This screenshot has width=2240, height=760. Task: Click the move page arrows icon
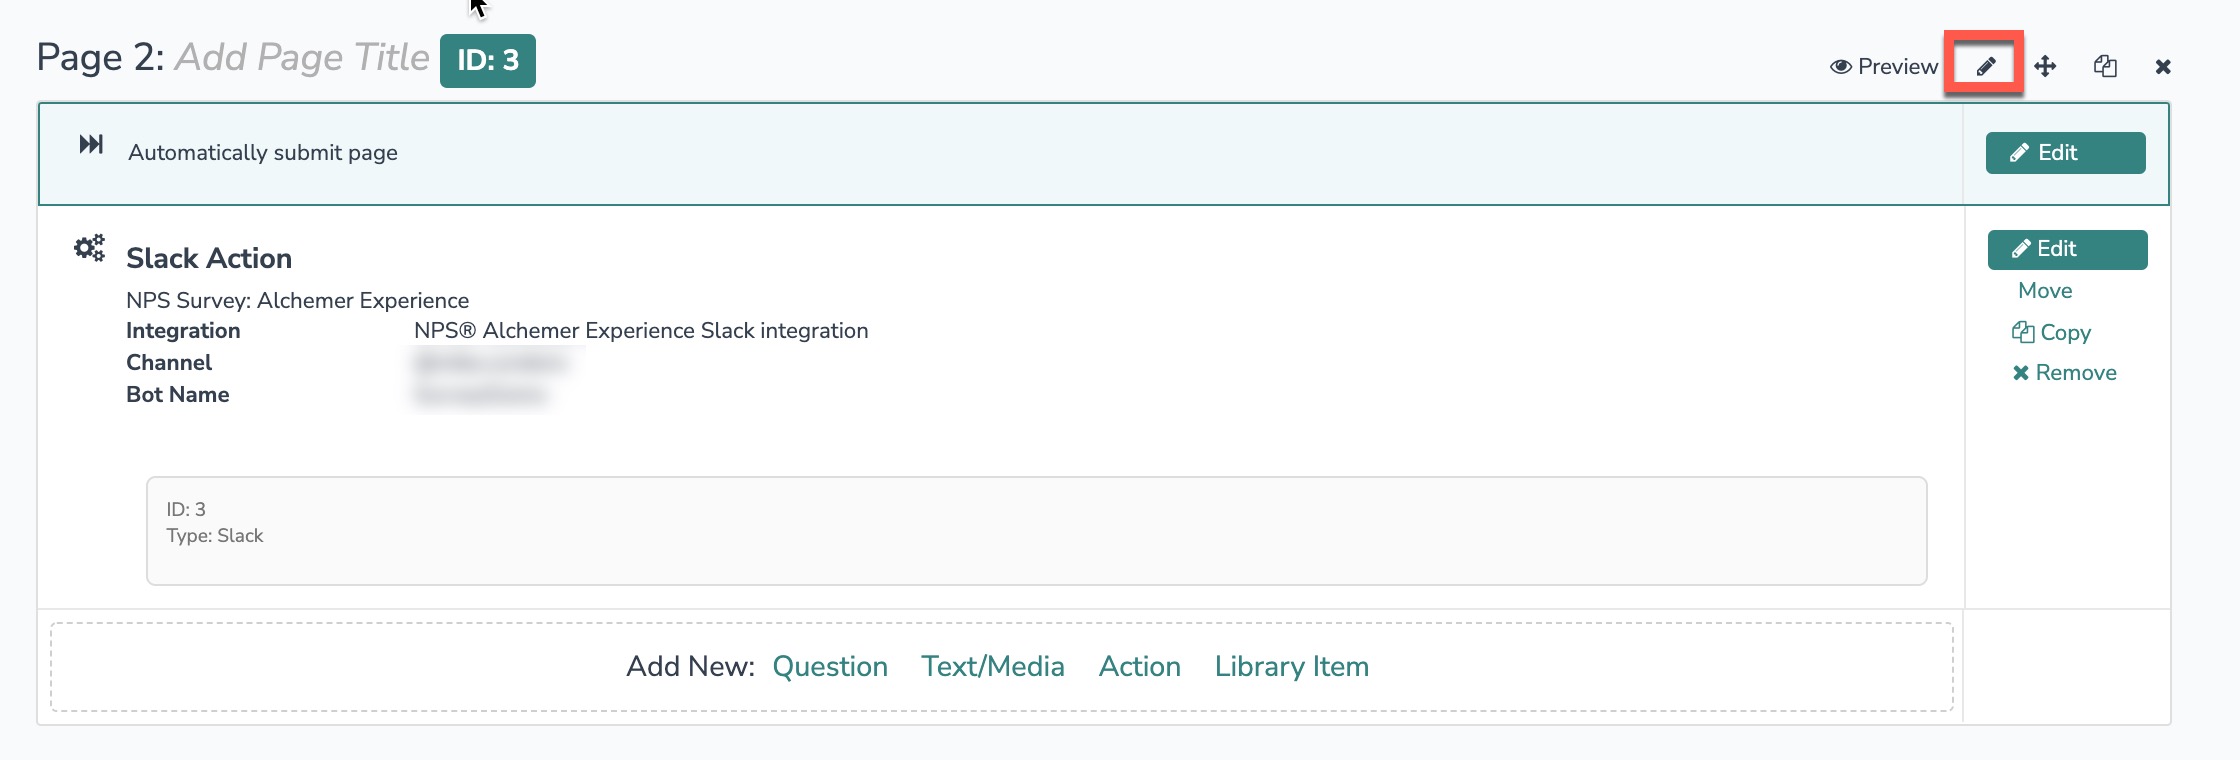pyautogui.click(x=2045, y=66)
